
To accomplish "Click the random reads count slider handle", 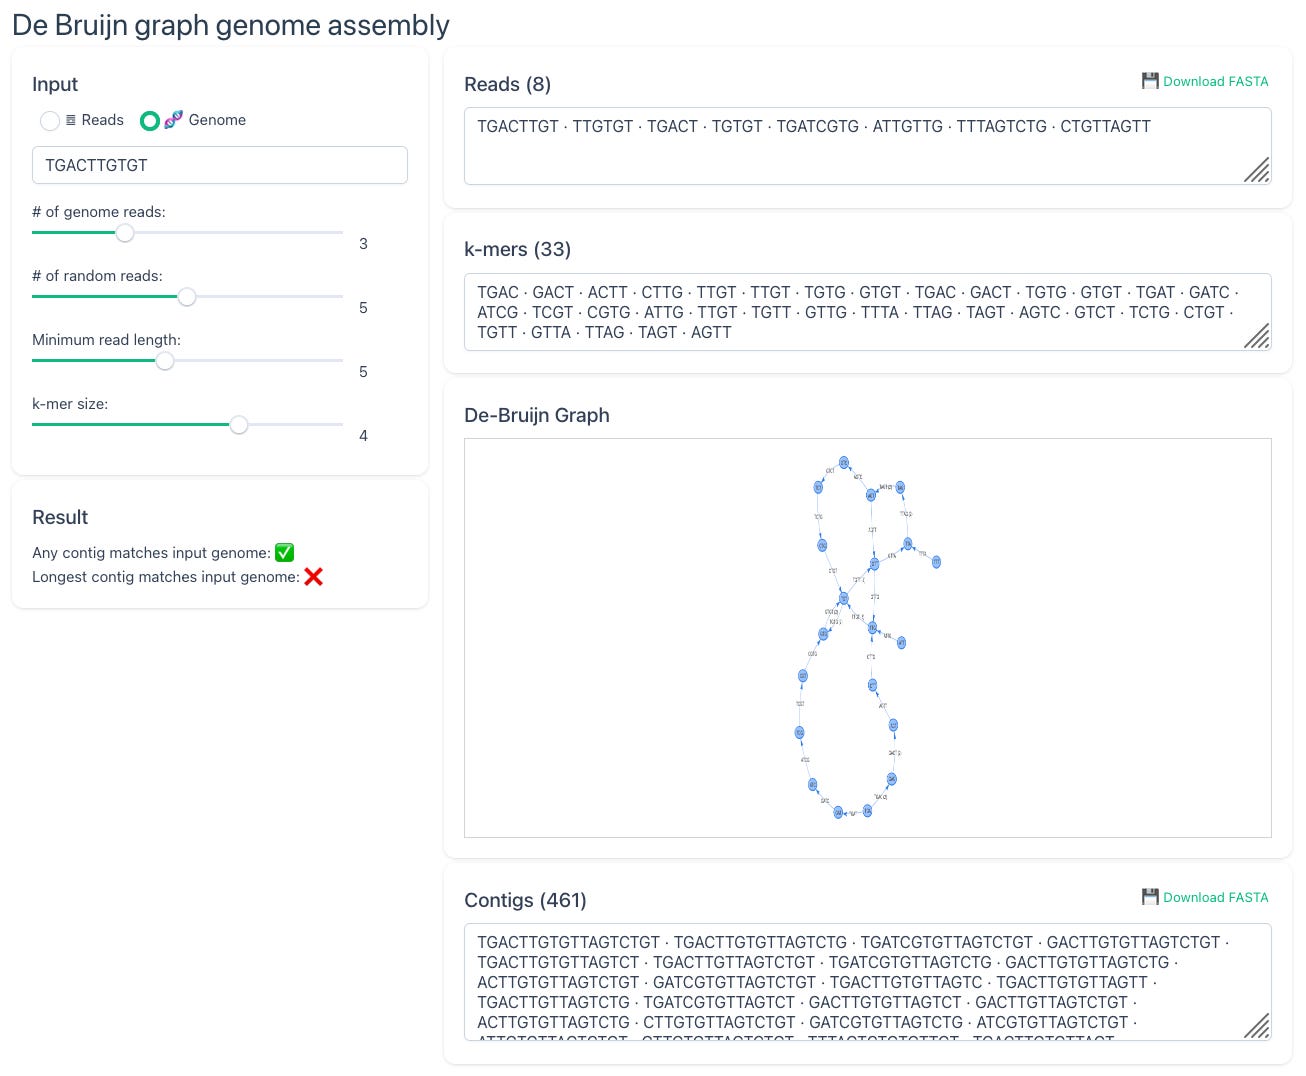I will pyautogui.click(x=187, y=297).
